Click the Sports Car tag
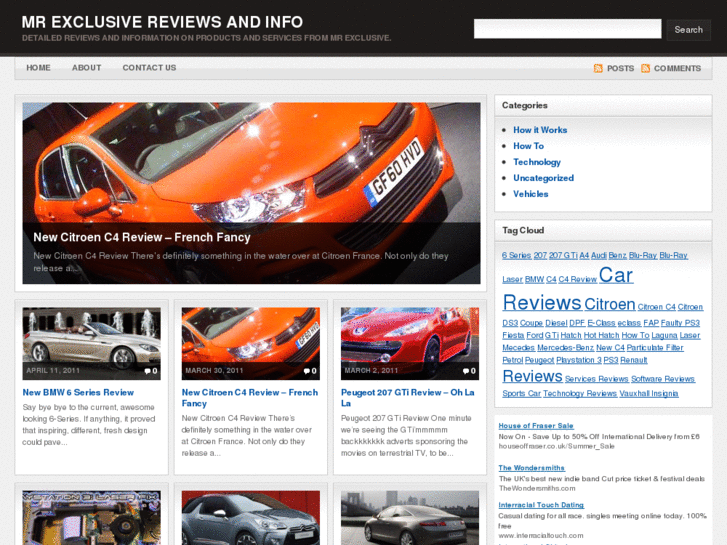Viewport: 727px width, 545px height. [522, 394]
